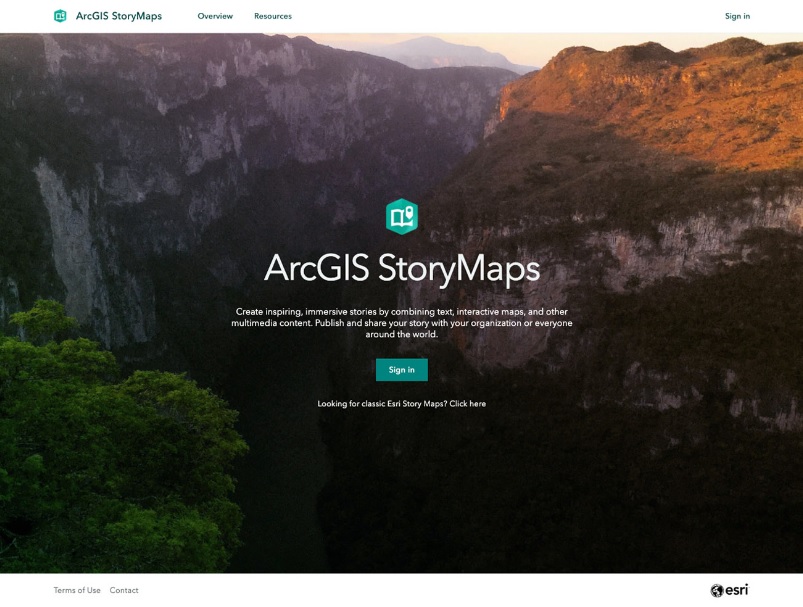Click the 'Create inspiring, immersive stories' description text

click(402, 323)
